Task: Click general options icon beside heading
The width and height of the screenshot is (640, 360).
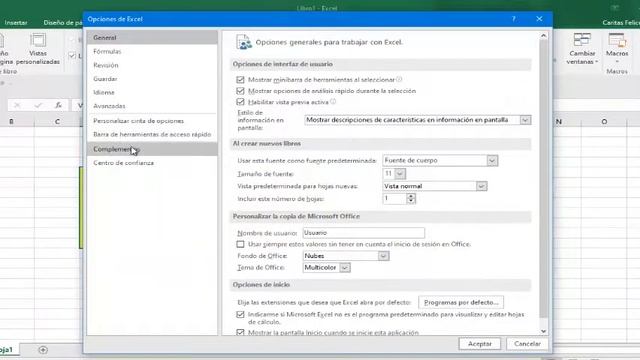Action: click(x=244, y=42)
